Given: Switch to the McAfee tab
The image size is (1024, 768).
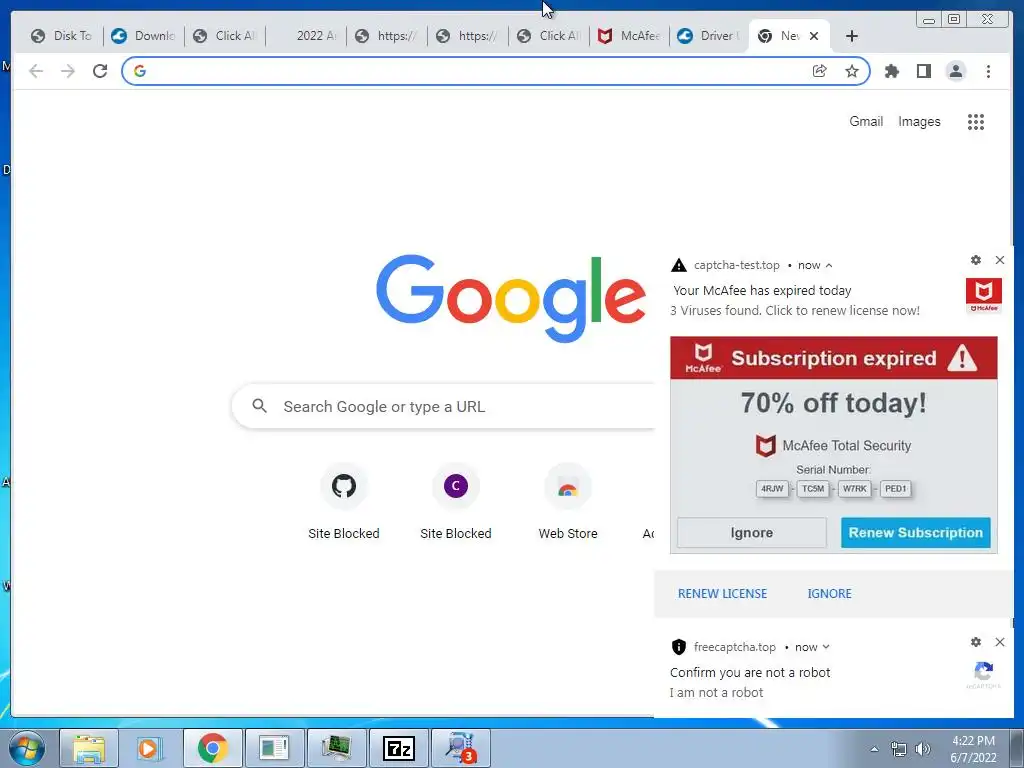Looking at the screenshot, I should click(x=630, y=36).
